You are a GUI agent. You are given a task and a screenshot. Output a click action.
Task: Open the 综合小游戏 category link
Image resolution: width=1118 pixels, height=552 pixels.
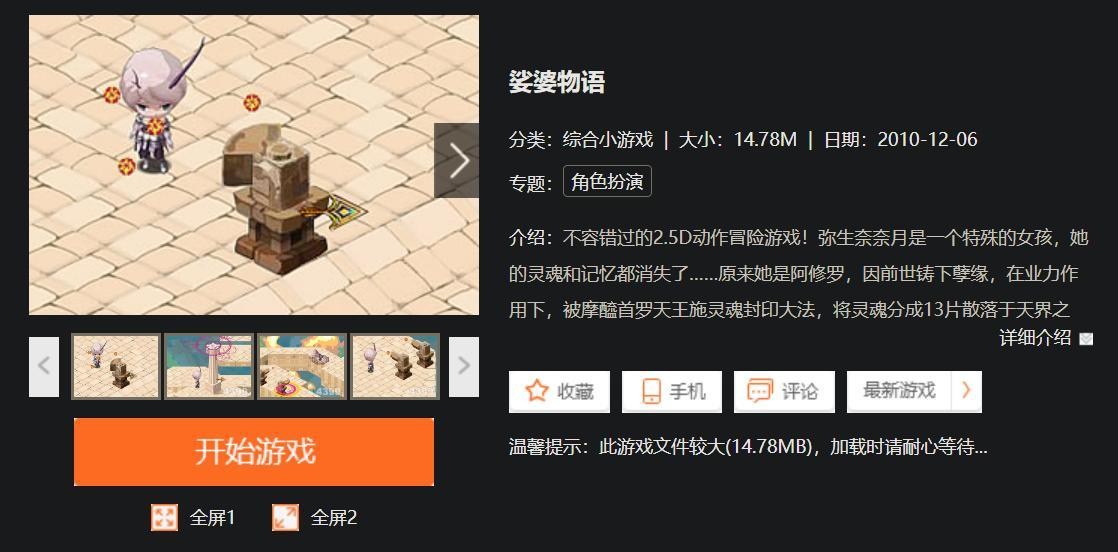pyautogui.click(x=607, y=139)
